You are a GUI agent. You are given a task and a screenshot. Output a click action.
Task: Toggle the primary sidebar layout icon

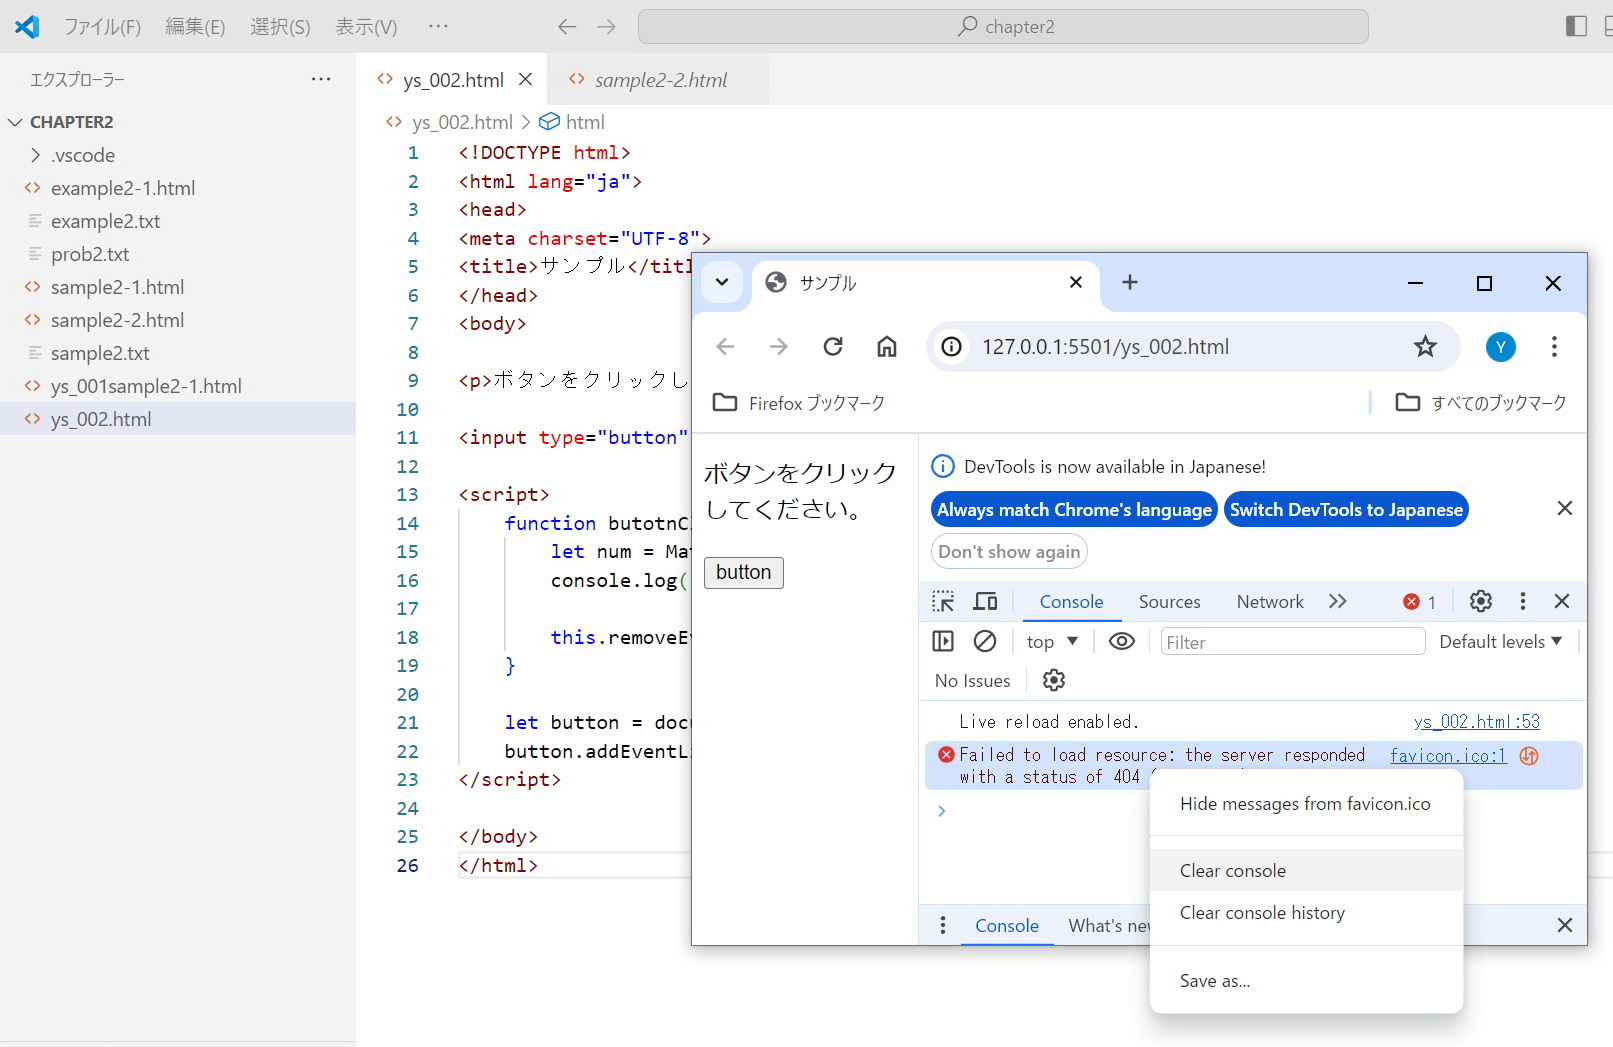[1576, 26]
